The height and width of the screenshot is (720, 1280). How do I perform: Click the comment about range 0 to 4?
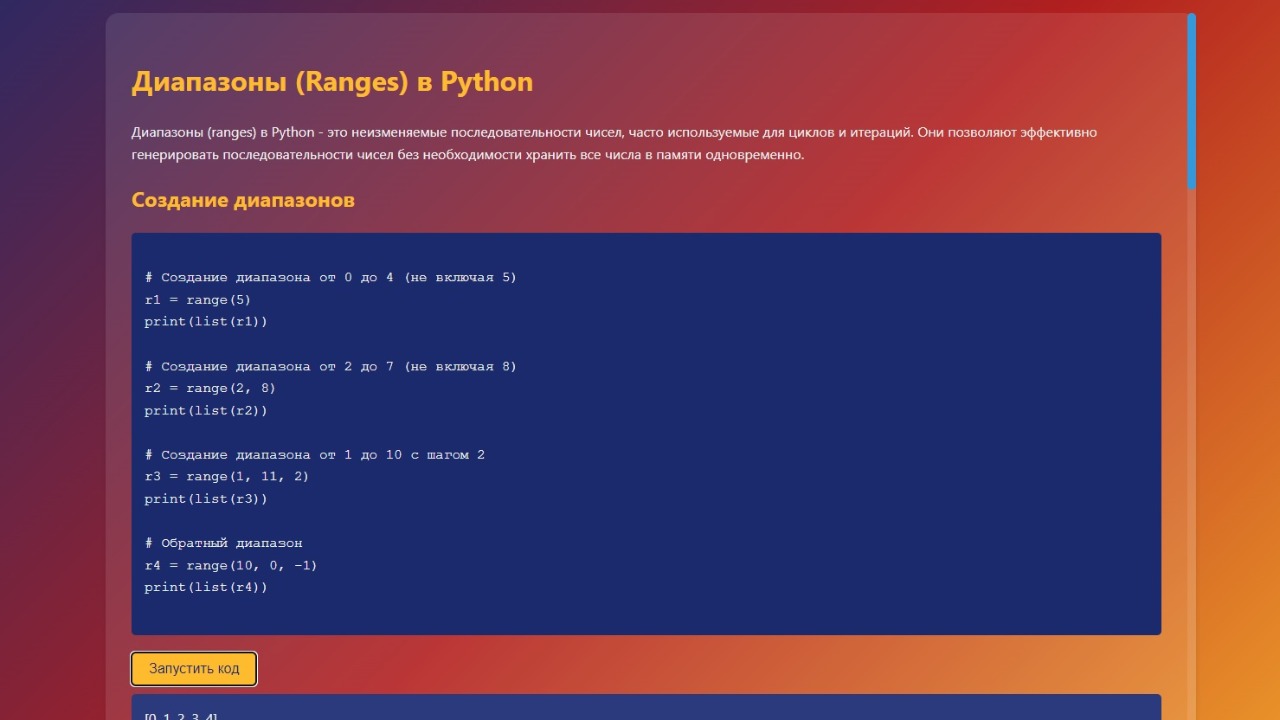pyautogui.click(x=331, y=277)
